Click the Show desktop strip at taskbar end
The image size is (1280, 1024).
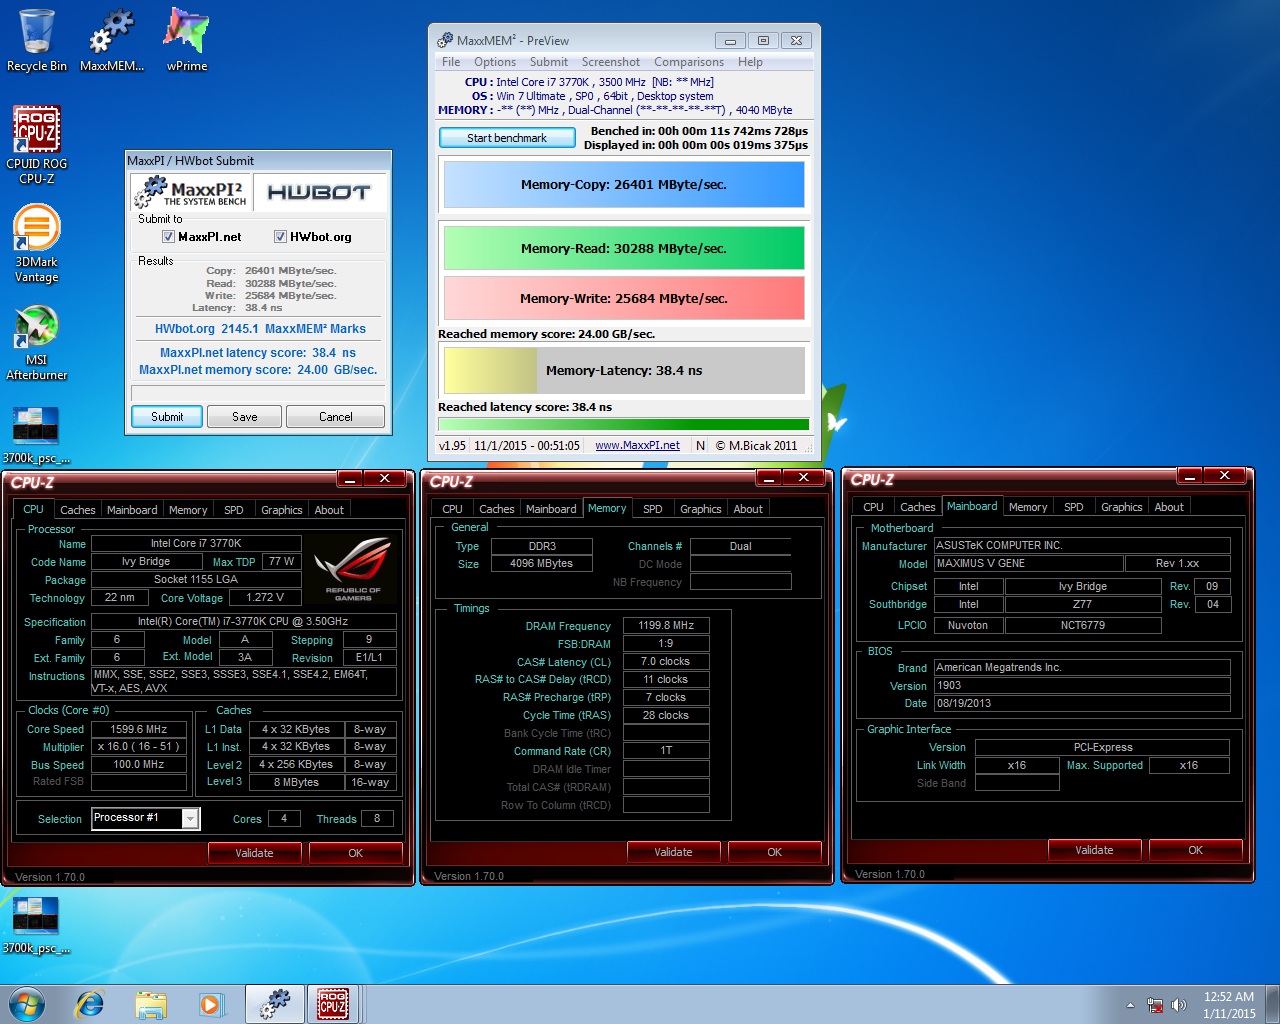pyautogui.click(x=1273, y=1004)
